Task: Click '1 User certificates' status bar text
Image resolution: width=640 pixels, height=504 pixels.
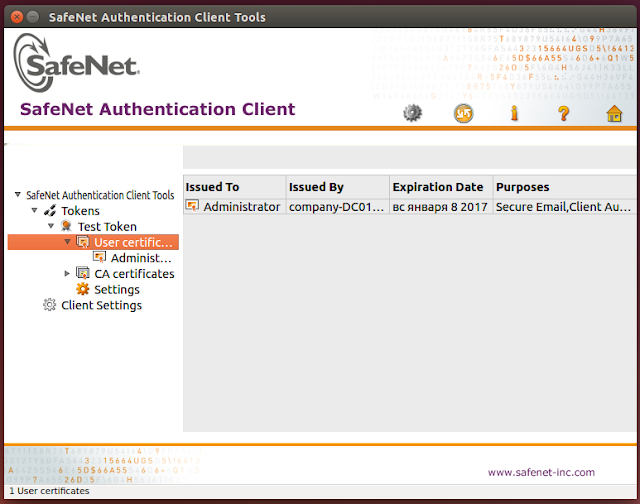Action: (49, 491)
